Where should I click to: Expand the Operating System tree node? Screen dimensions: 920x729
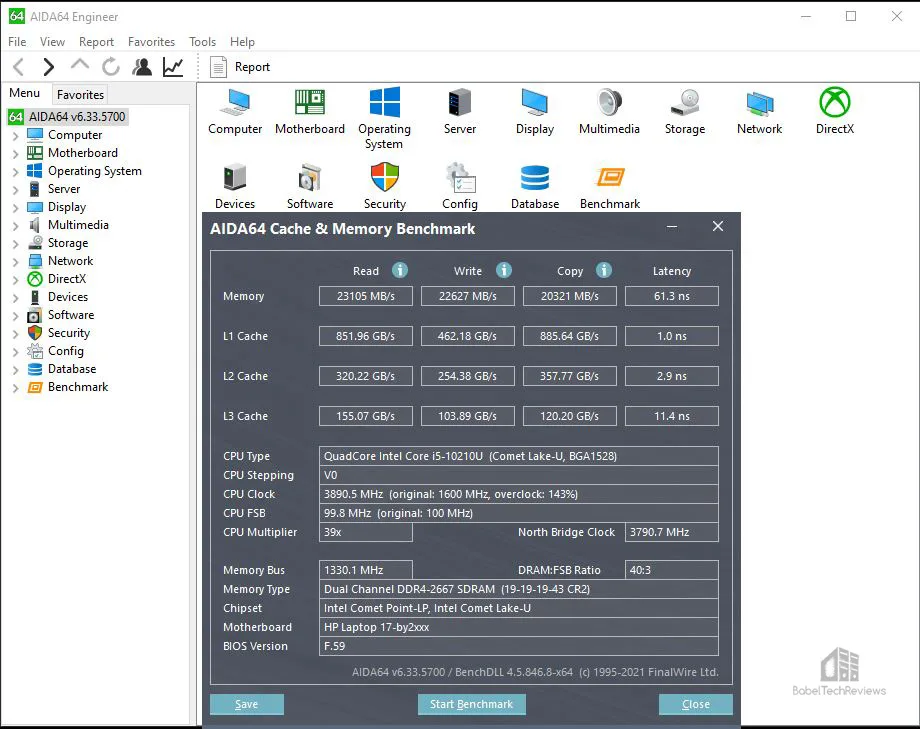[16, 172]
